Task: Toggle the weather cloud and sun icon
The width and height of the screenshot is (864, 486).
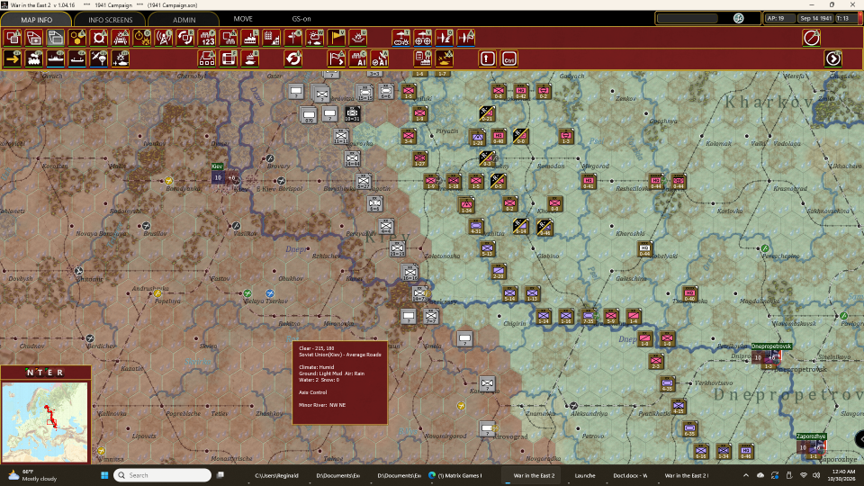Action: 315,38
